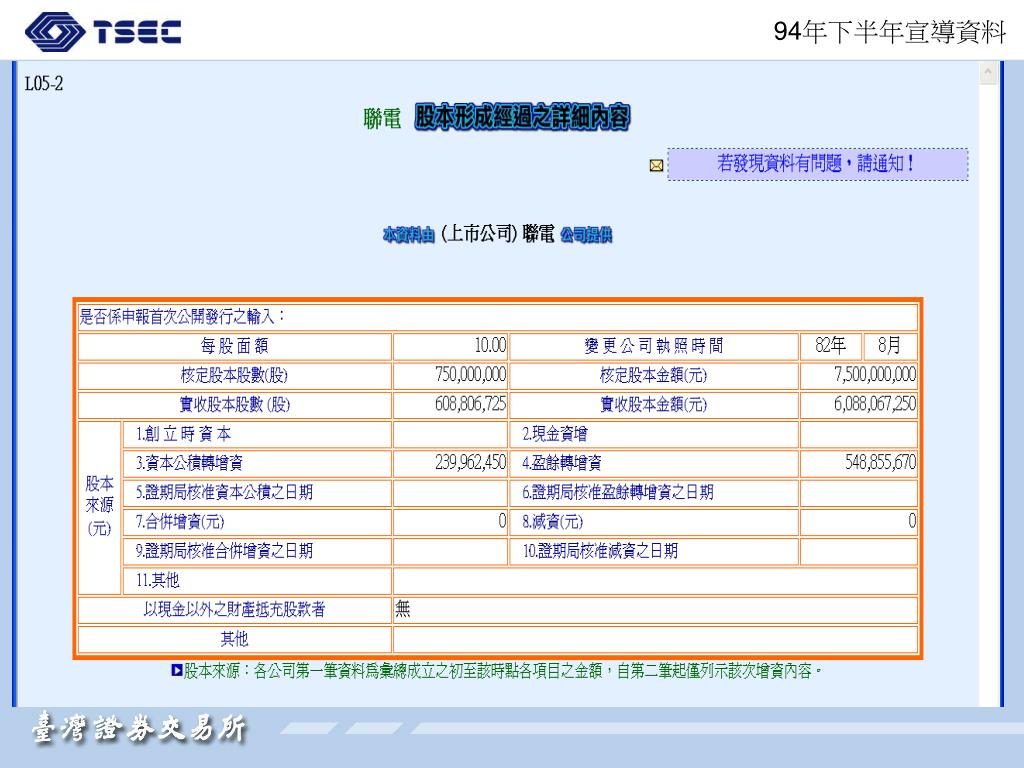
Task: Click the '94年下半年宣導資料' title
Action: [889, 31]
